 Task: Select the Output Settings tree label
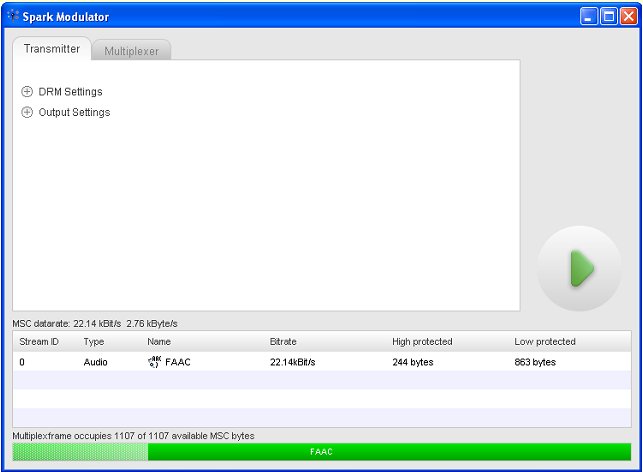[x=74, y=112]
